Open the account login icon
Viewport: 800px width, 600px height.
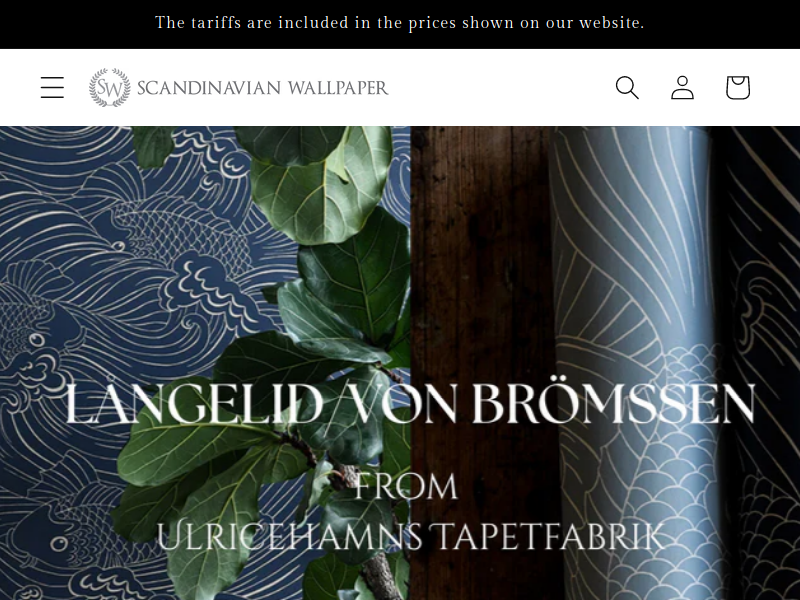coord(682,87)
